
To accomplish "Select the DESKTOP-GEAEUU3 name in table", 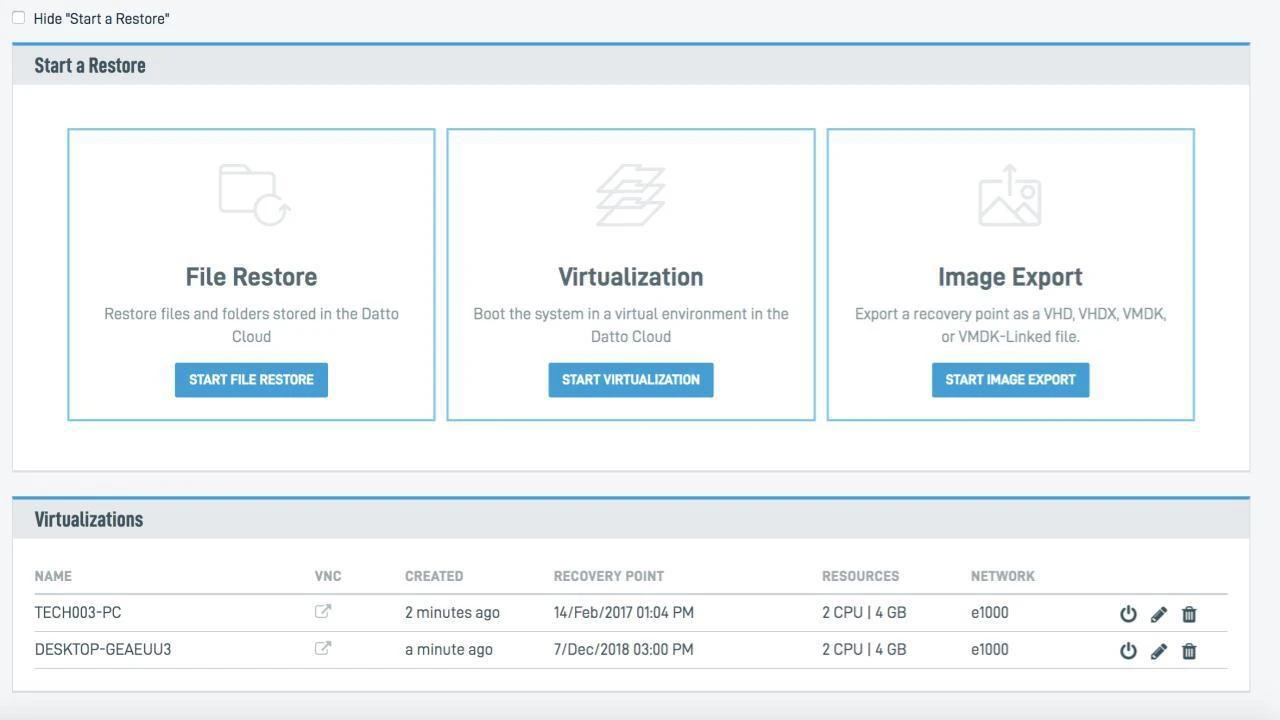I will (103, 649).
